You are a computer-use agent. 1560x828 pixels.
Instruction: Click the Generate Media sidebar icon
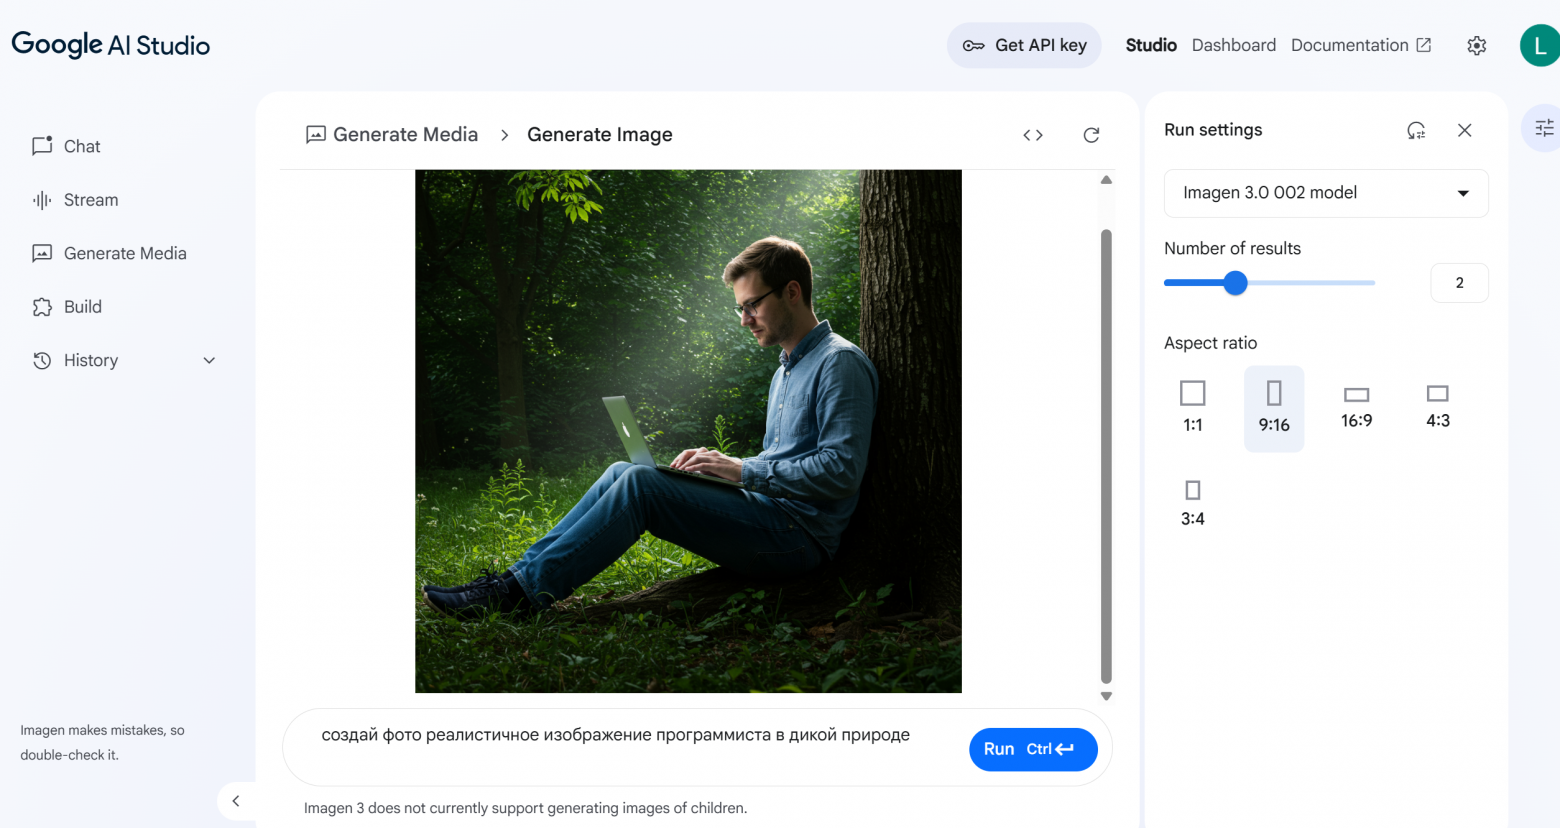tap(40, 253)
